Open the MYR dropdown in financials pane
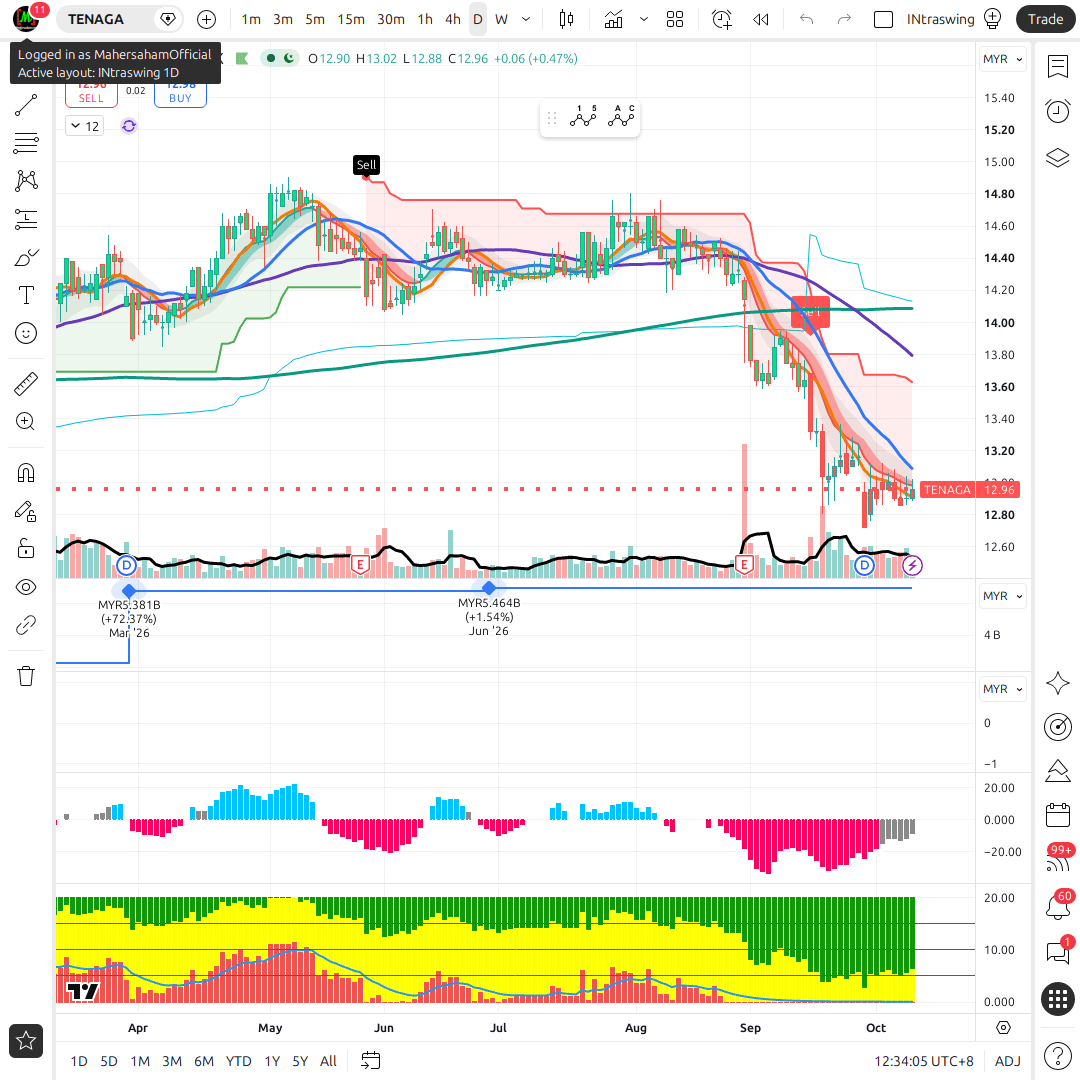1080x1080 pixels. click(x=1002, y=596)
